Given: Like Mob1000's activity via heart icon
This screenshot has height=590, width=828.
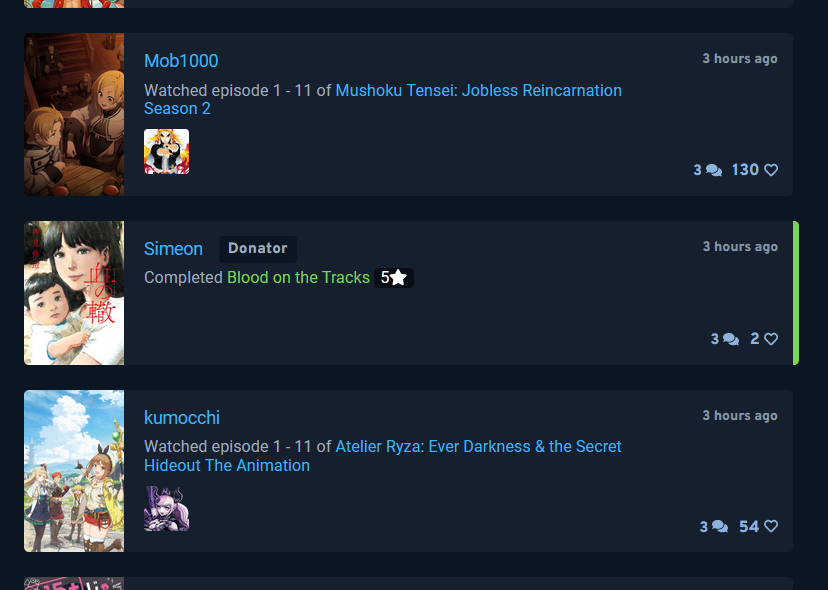Looking at the screenshot, I should click(771, 170).
